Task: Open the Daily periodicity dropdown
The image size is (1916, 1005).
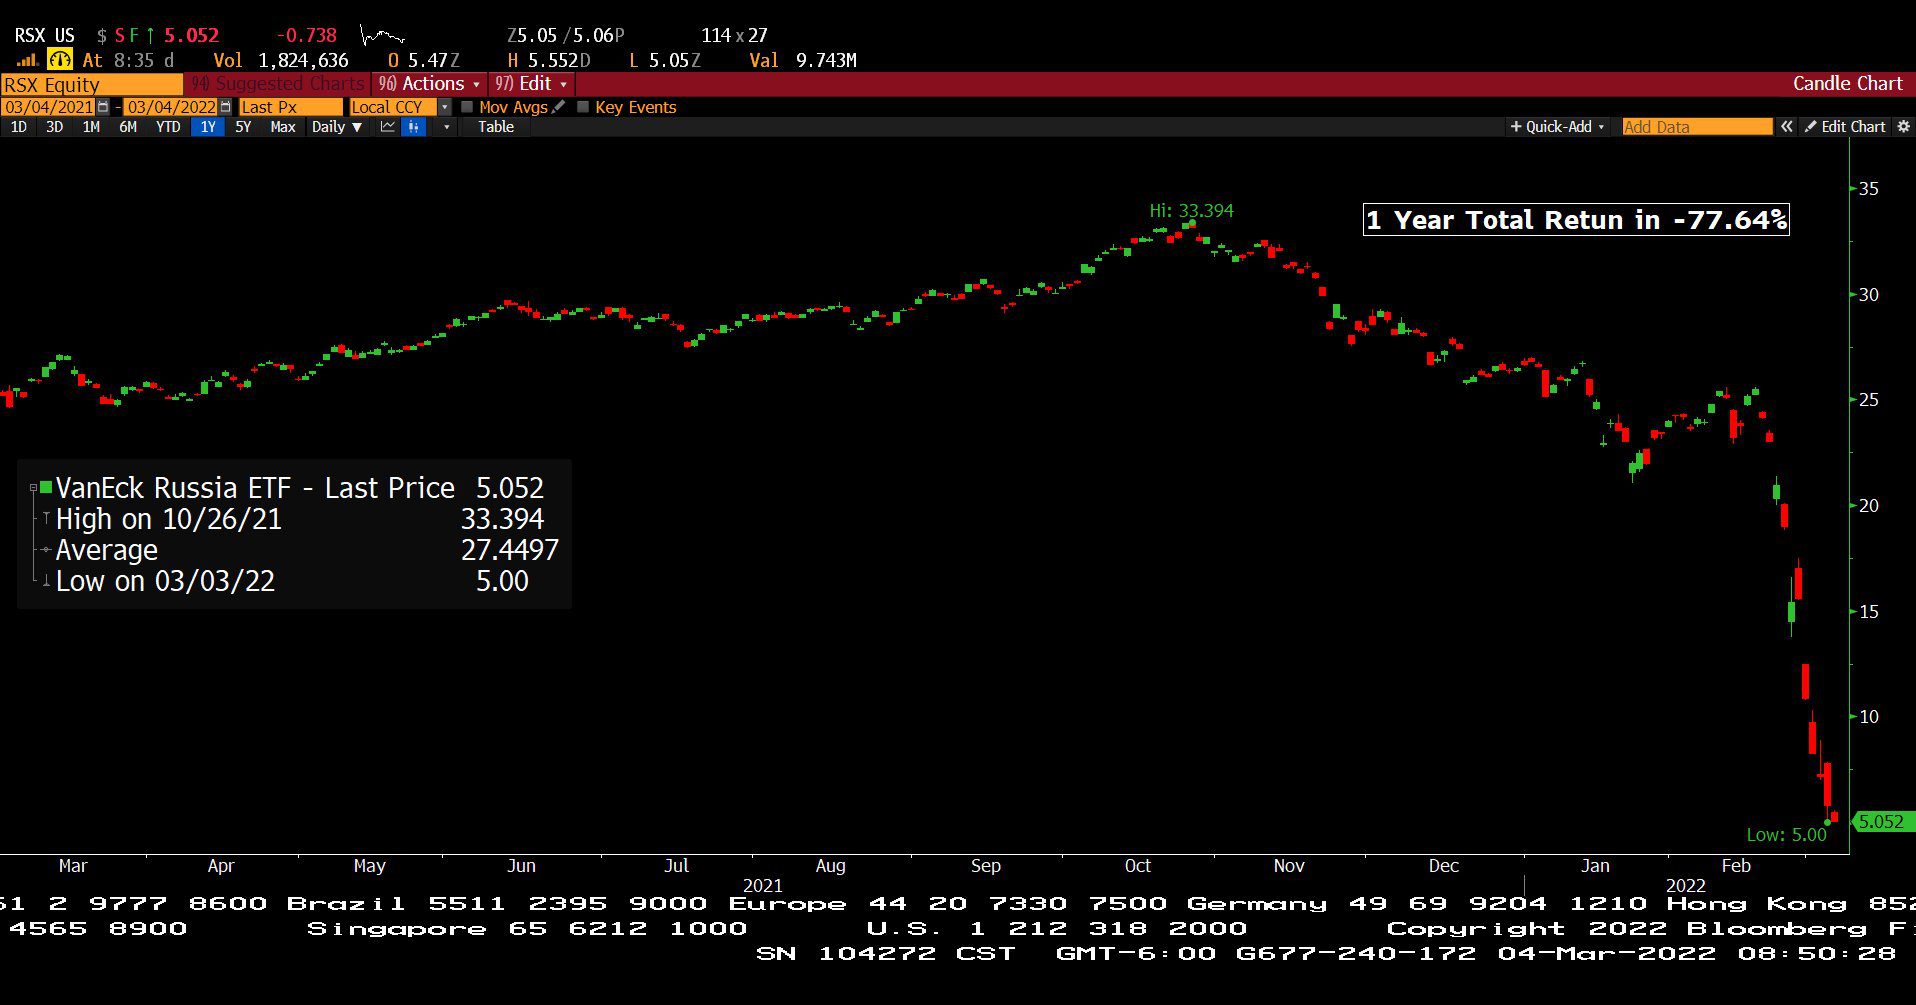Action: [336, 127]
